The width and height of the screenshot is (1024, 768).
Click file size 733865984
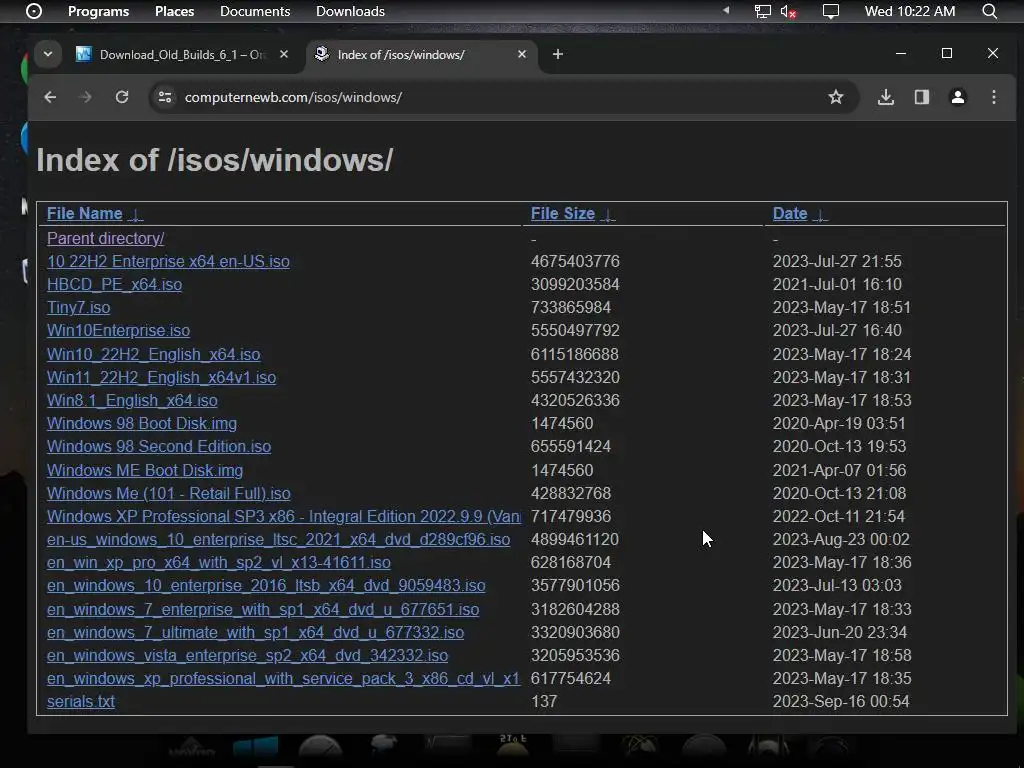pos(571,307)
